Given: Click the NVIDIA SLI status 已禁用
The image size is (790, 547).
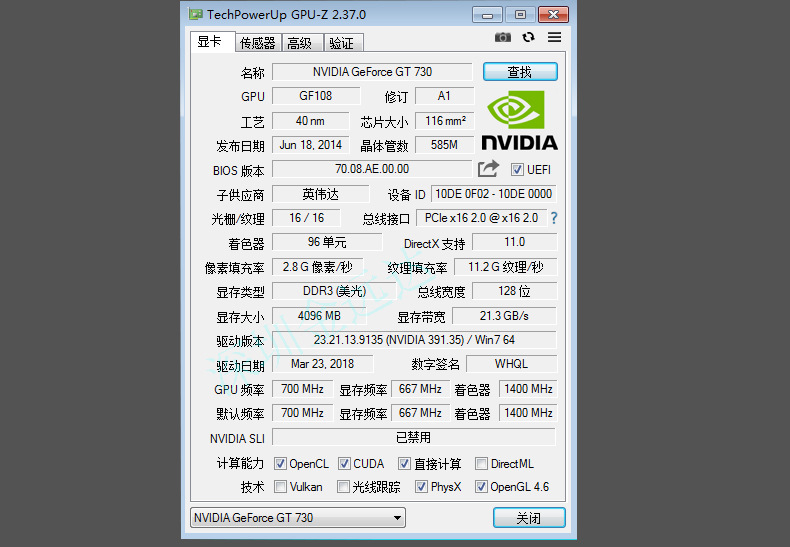Looking at the screenshot, I should 414,437.
